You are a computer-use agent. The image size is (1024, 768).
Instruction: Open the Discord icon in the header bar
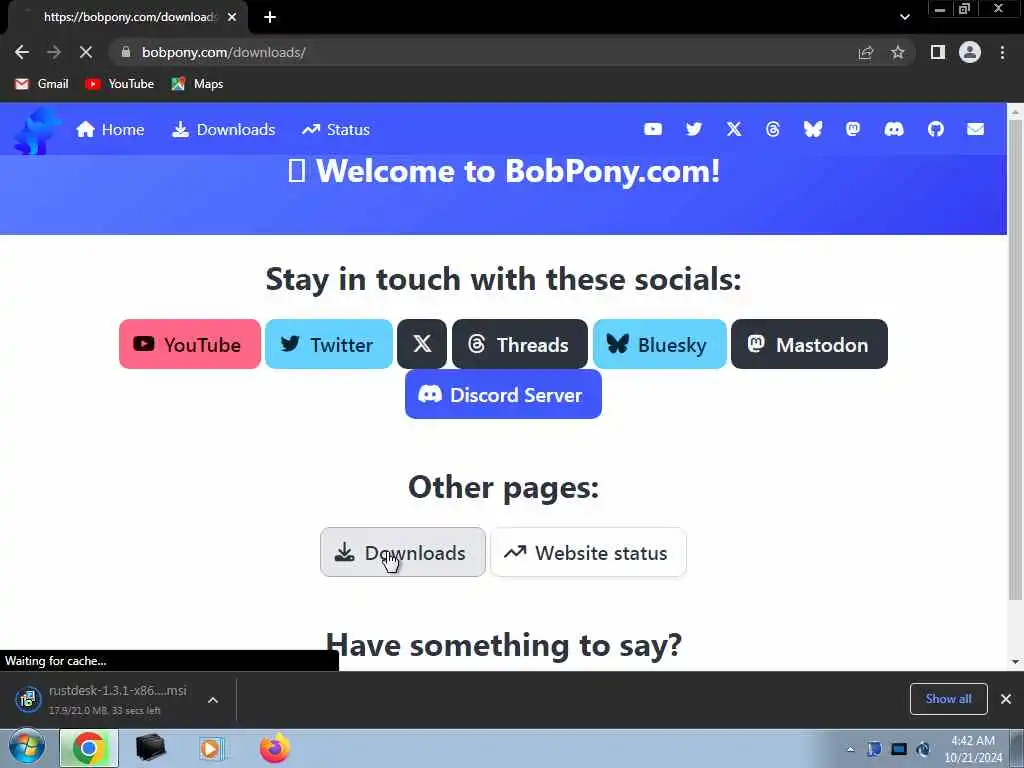[894, 129]
